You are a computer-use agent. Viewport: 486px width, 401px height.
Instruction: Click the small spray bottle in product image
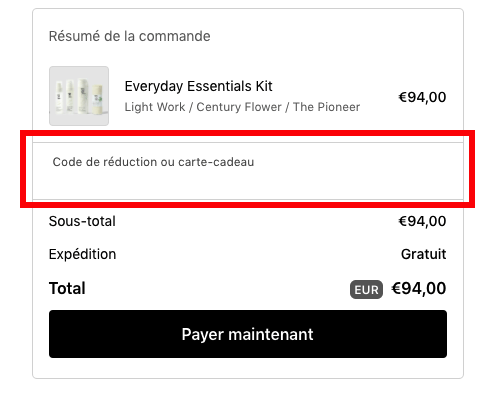pos(59,97)
